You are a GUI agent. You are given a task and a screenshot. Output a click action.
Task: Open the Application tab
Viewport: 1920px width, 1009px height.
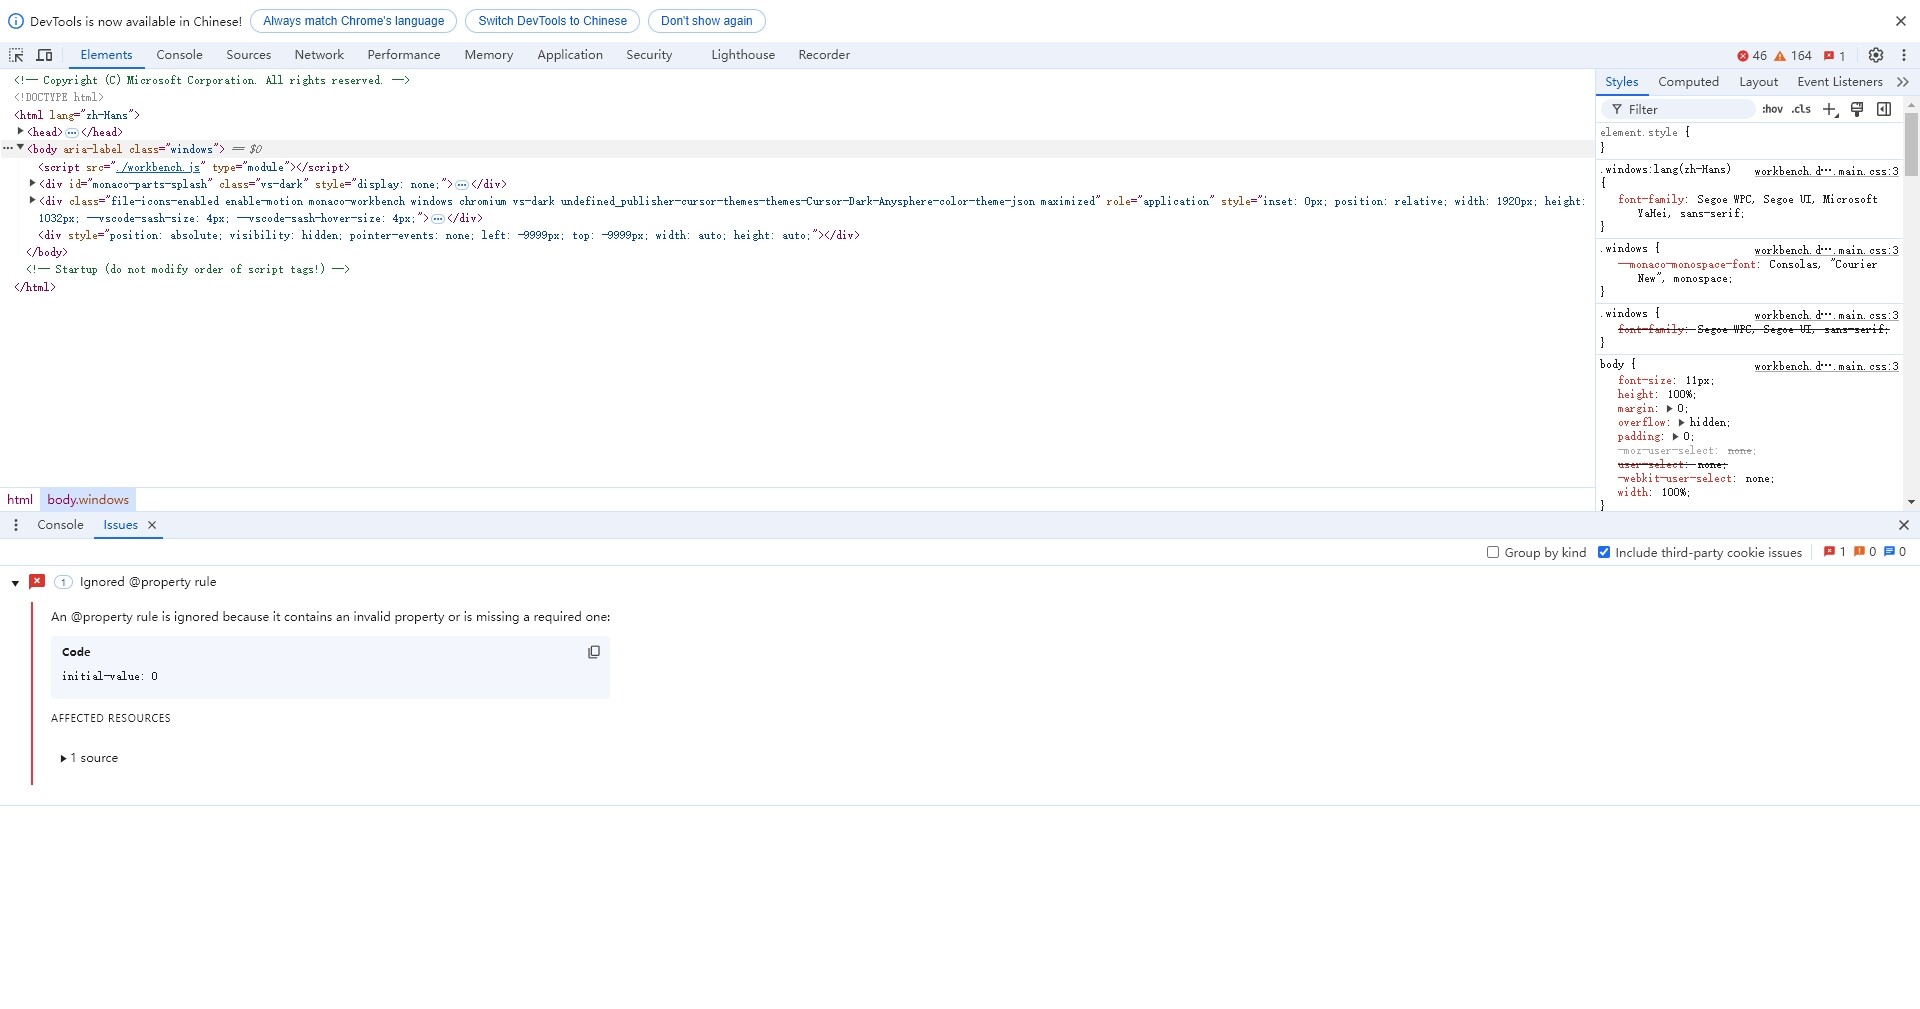[570, 55]
